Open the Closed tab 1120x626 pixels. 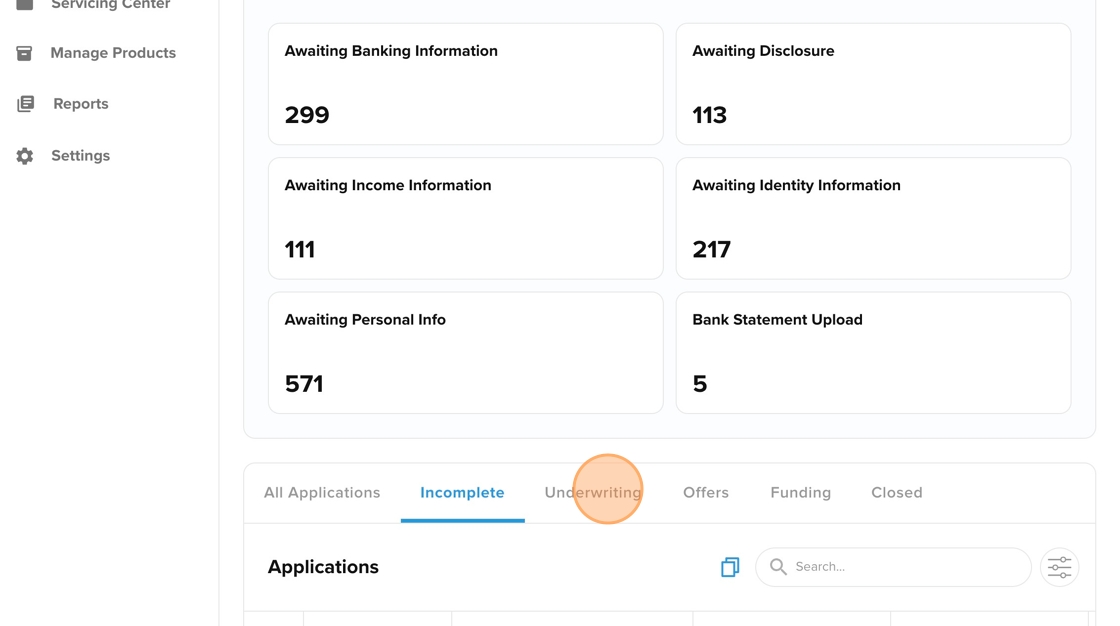[896, 492]
